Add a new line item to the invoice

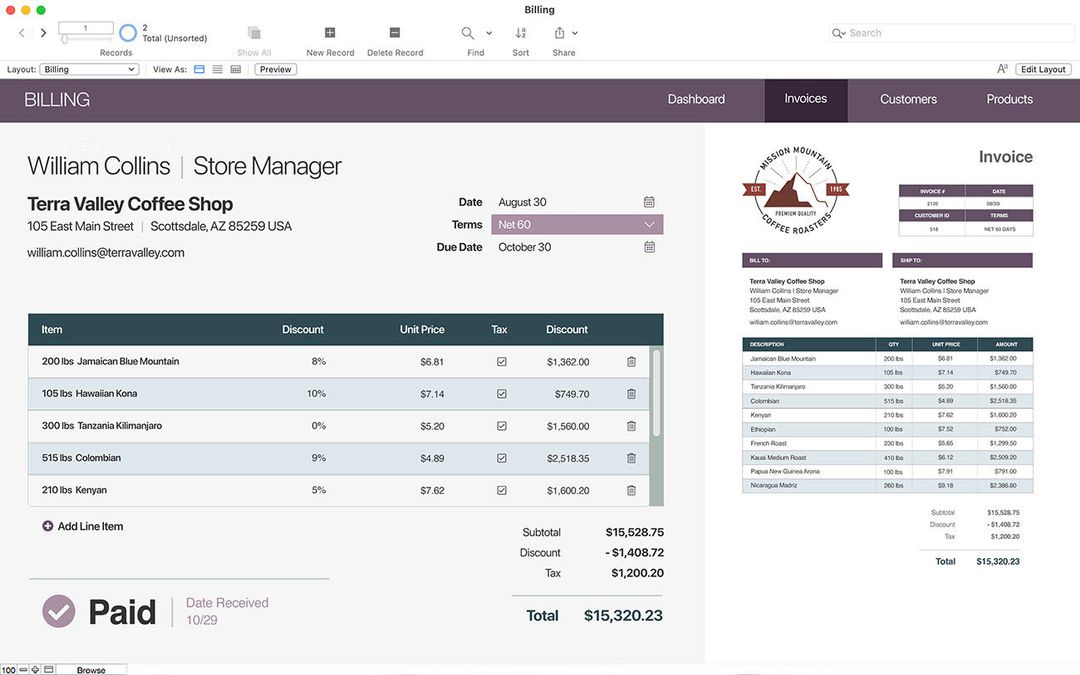pyautogui.click(x=82, y=525)
